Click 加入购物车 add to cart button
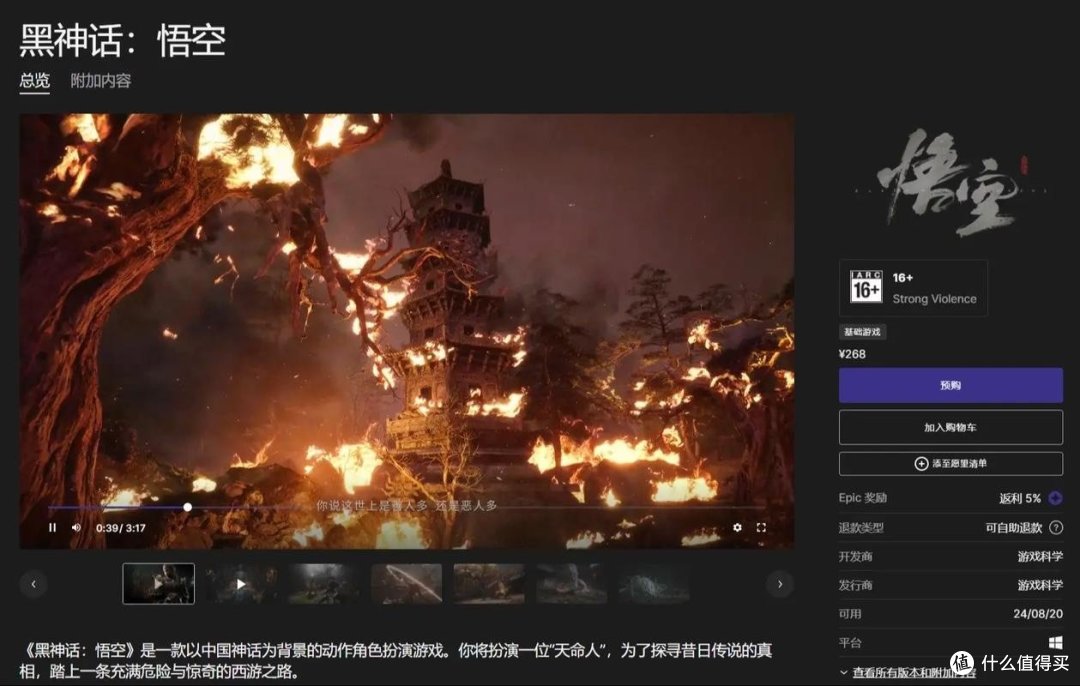This screenshot has height=686, width=1080. pos(951,427)
